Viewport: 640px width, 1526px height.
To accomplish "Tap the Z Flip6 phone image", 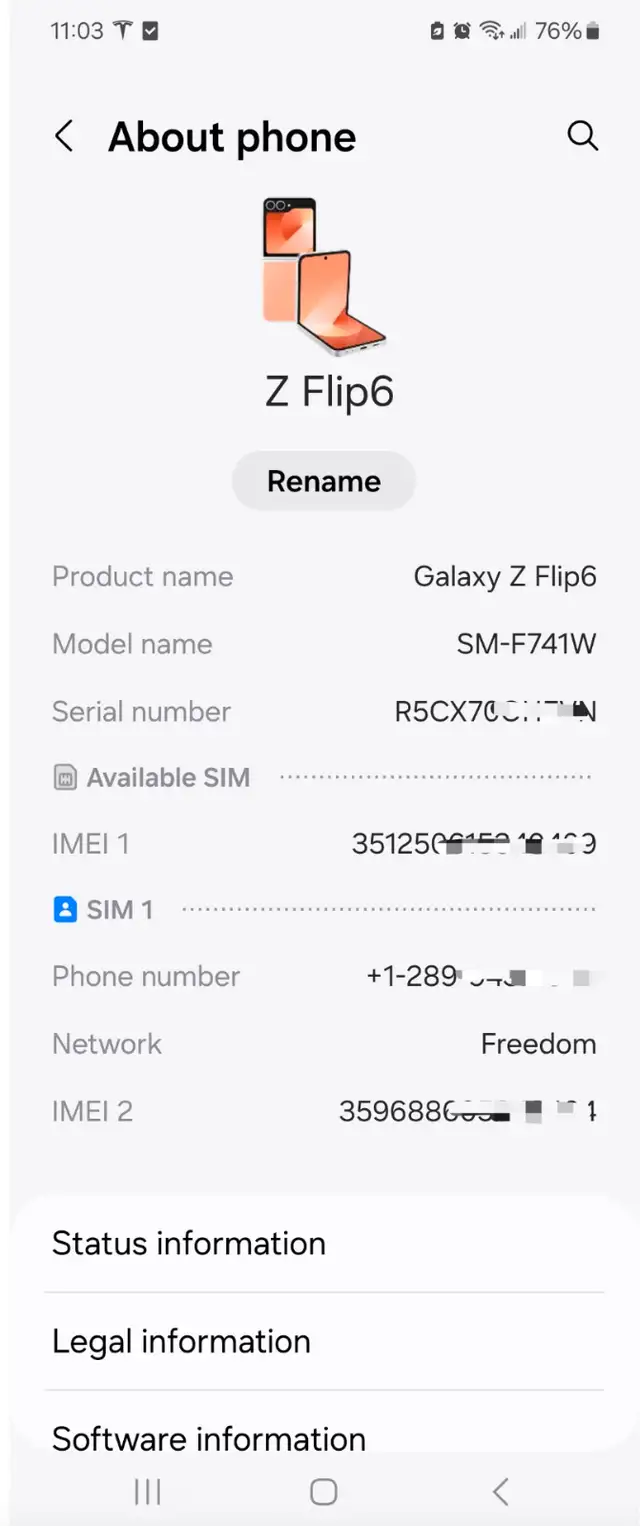I will pos(323,274).
